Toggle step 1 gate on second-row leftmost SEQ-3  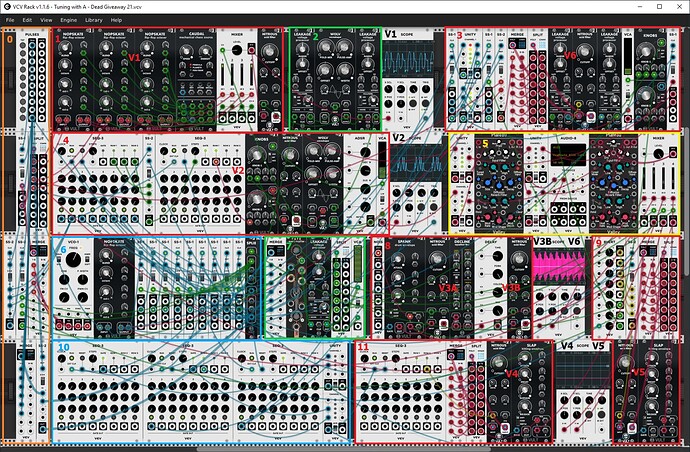coord(62,209)
